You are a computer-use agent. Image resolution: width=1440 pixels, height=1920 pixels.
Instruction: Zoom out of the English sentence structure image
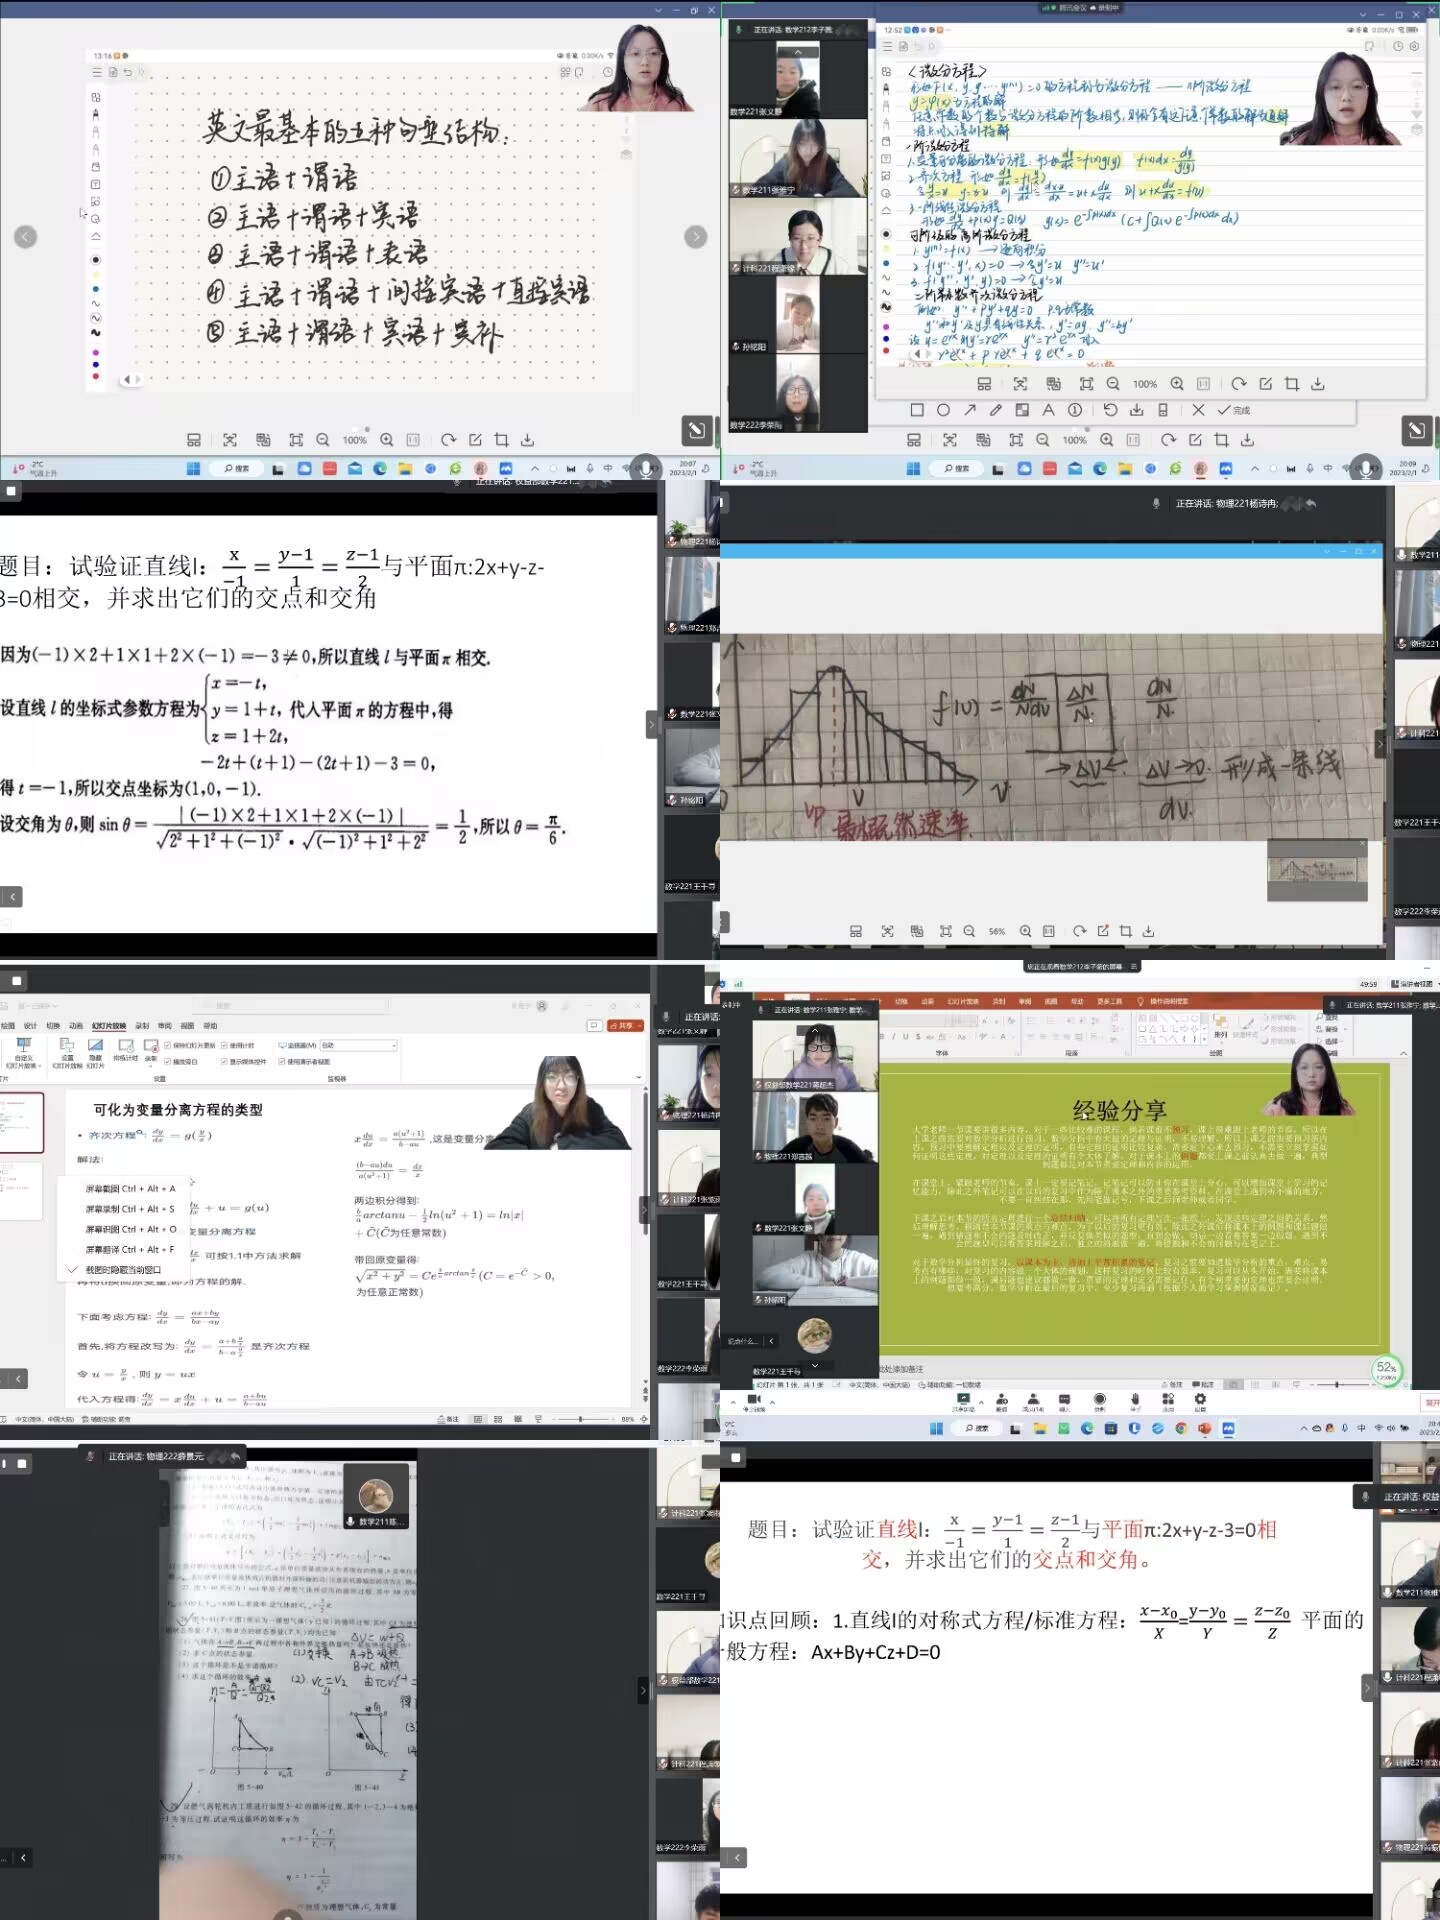click(323, 440)
